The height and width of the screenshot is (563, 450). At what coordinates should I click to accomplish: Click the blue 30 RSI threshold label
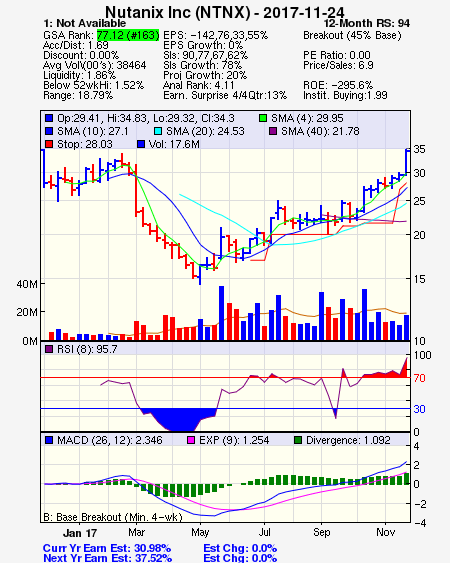419,409
